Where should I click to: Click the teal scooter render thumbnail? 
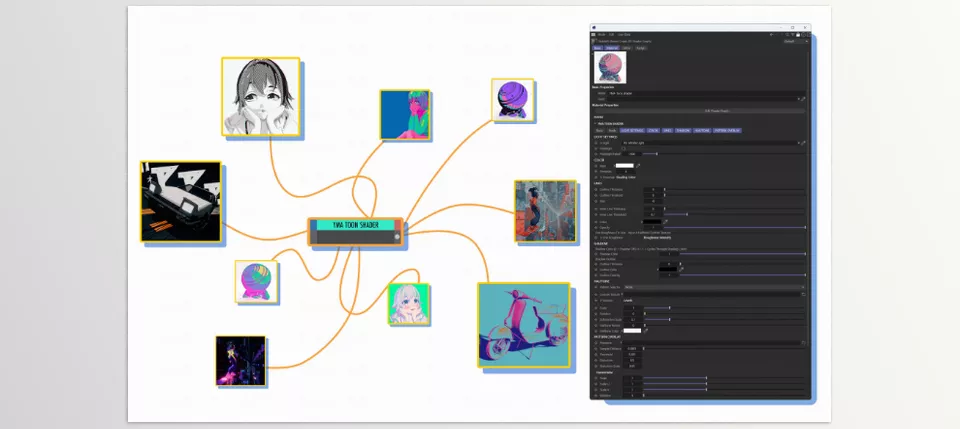click(x=523, y=325)
